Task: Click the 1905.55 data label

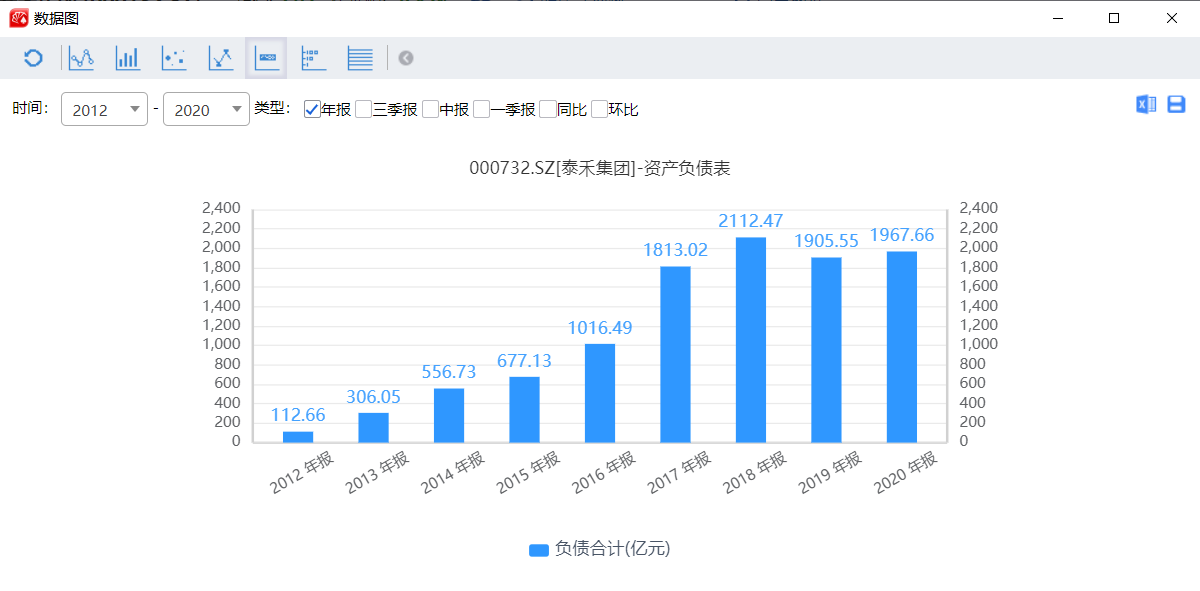Action: (826, 241)
